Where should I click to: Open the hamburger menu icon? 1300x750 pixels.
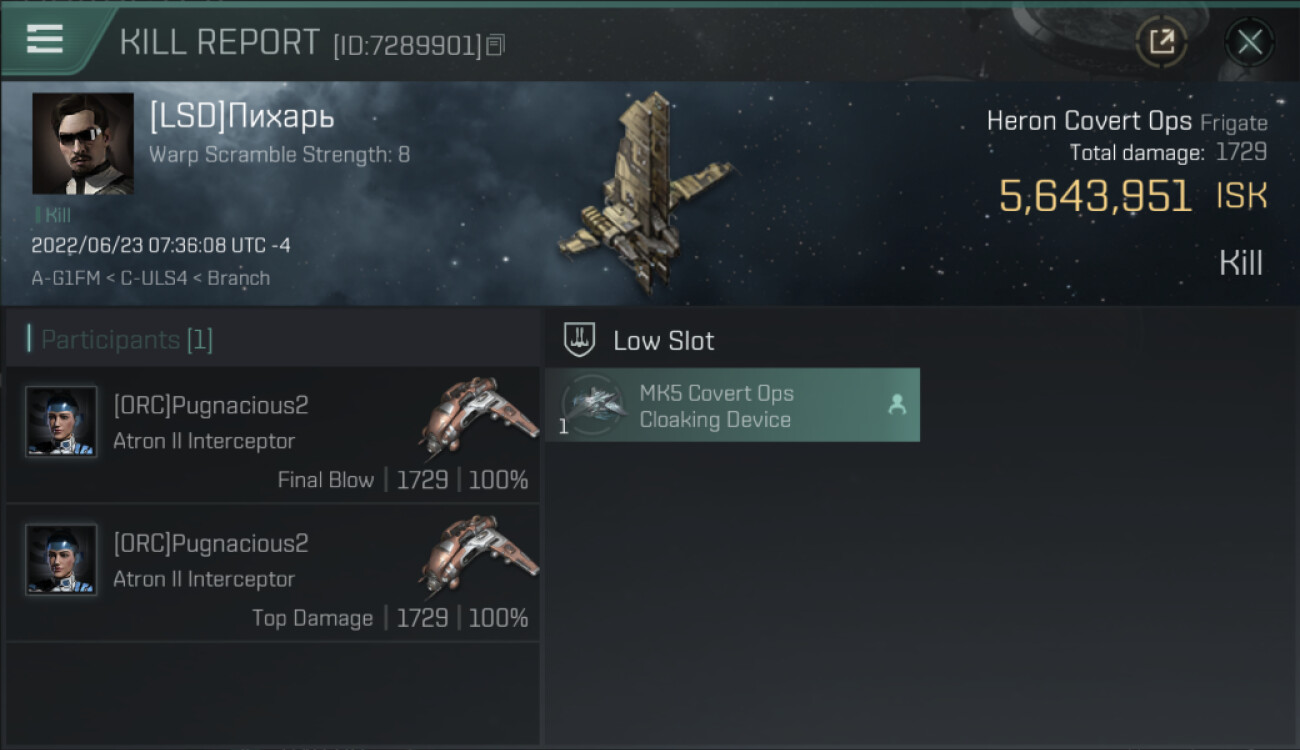45,39
